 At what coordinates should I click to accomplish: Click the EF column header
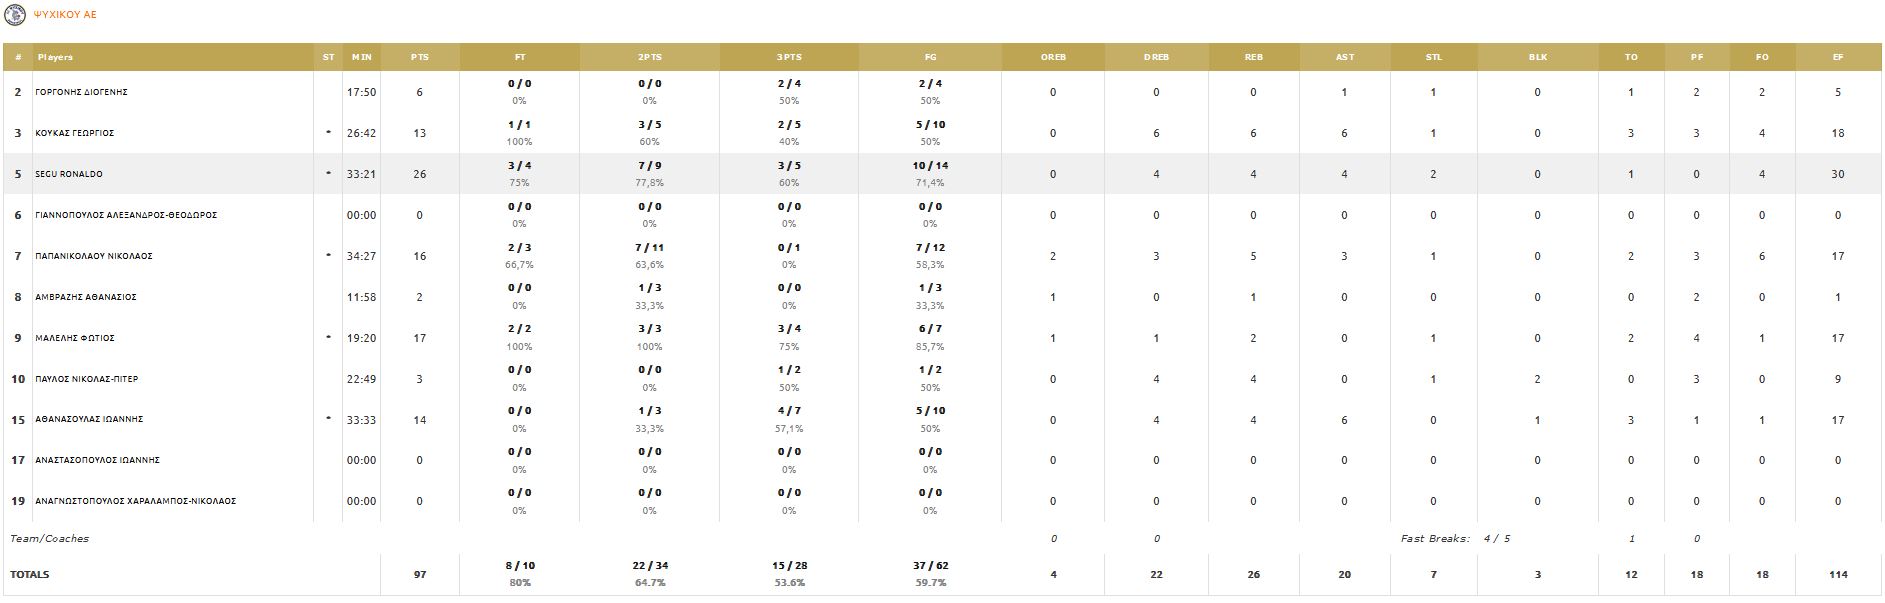pyautogui.click(x=1837, y=57)
